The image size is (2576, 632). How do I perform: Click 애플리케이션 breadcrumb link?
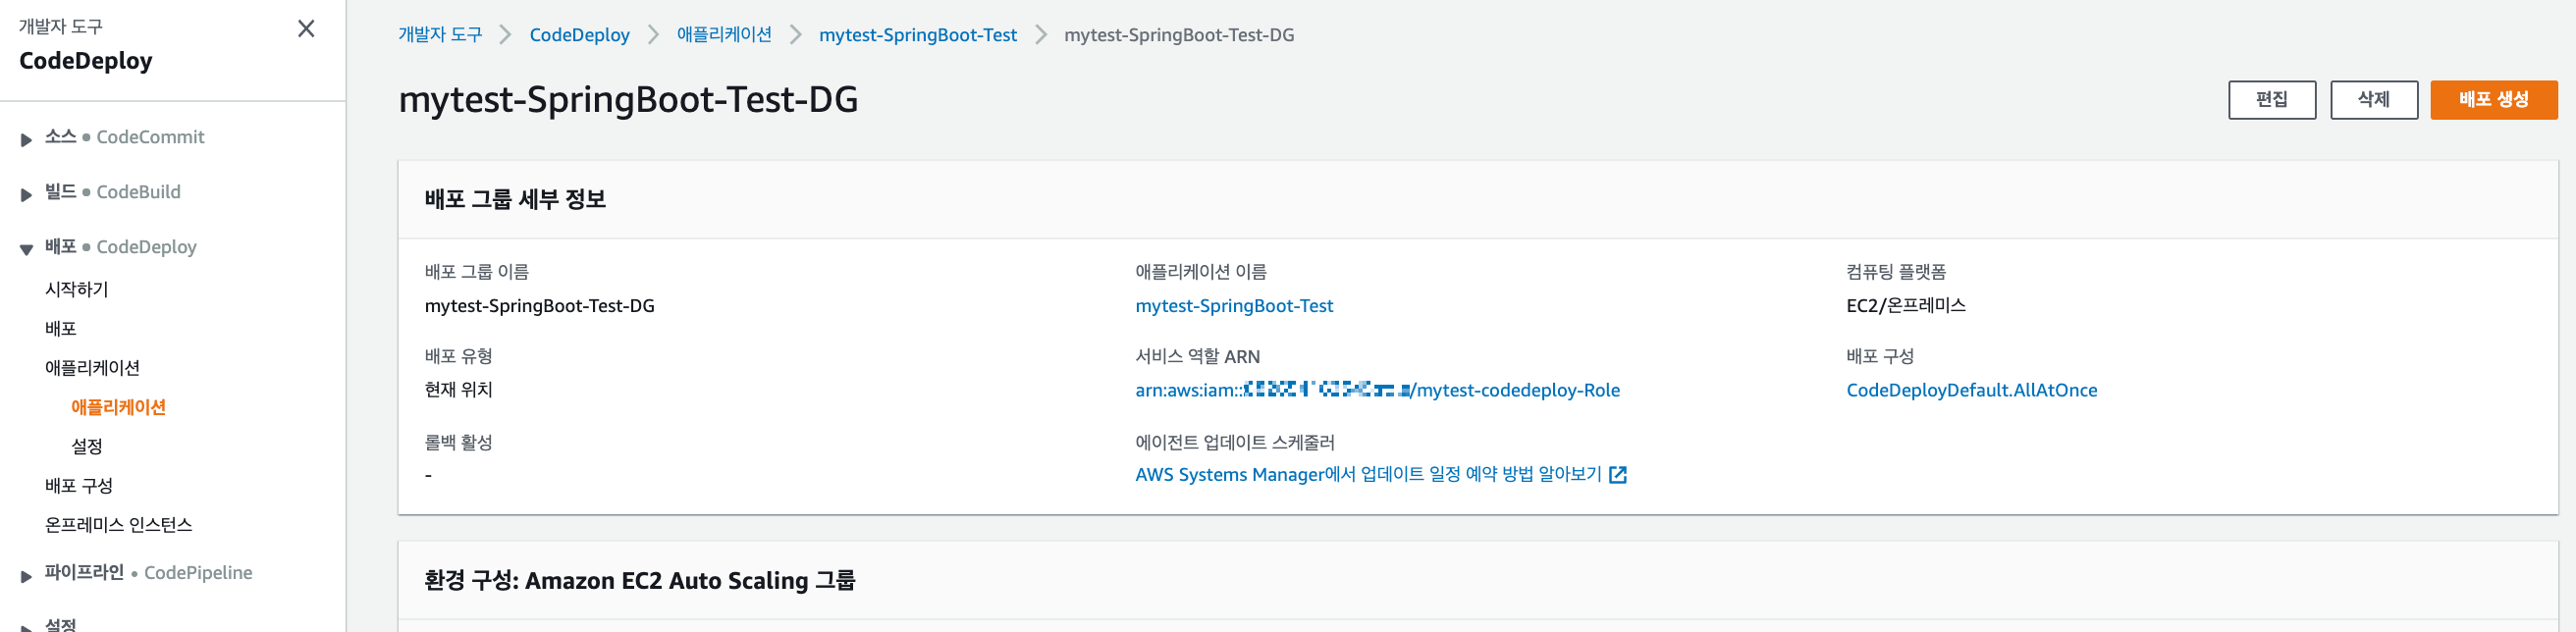point(724,35)
